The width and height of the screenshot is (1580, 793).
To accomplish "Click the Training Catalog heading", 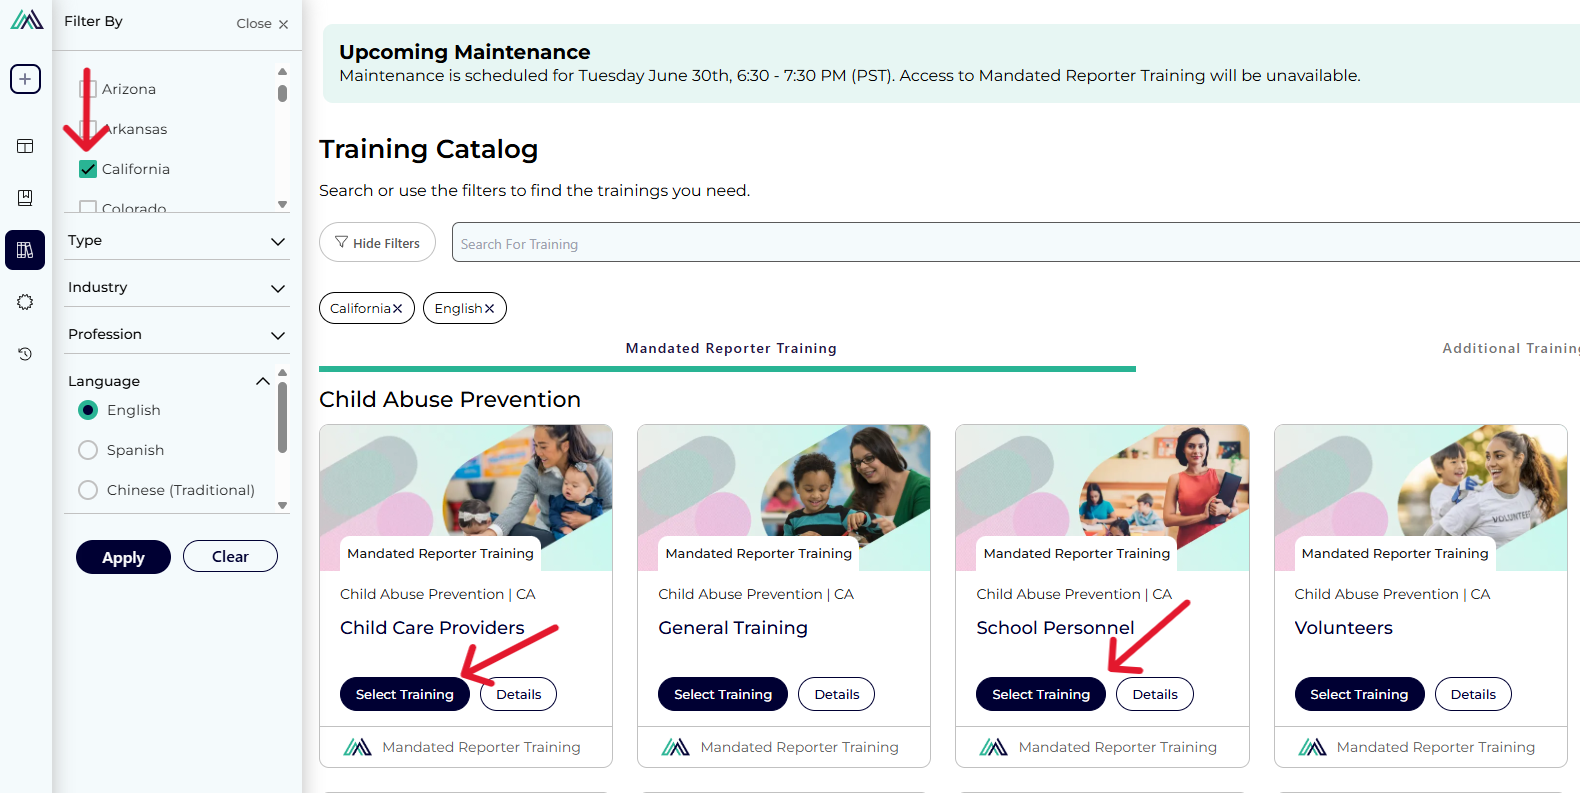I will [x=428, y=149].
